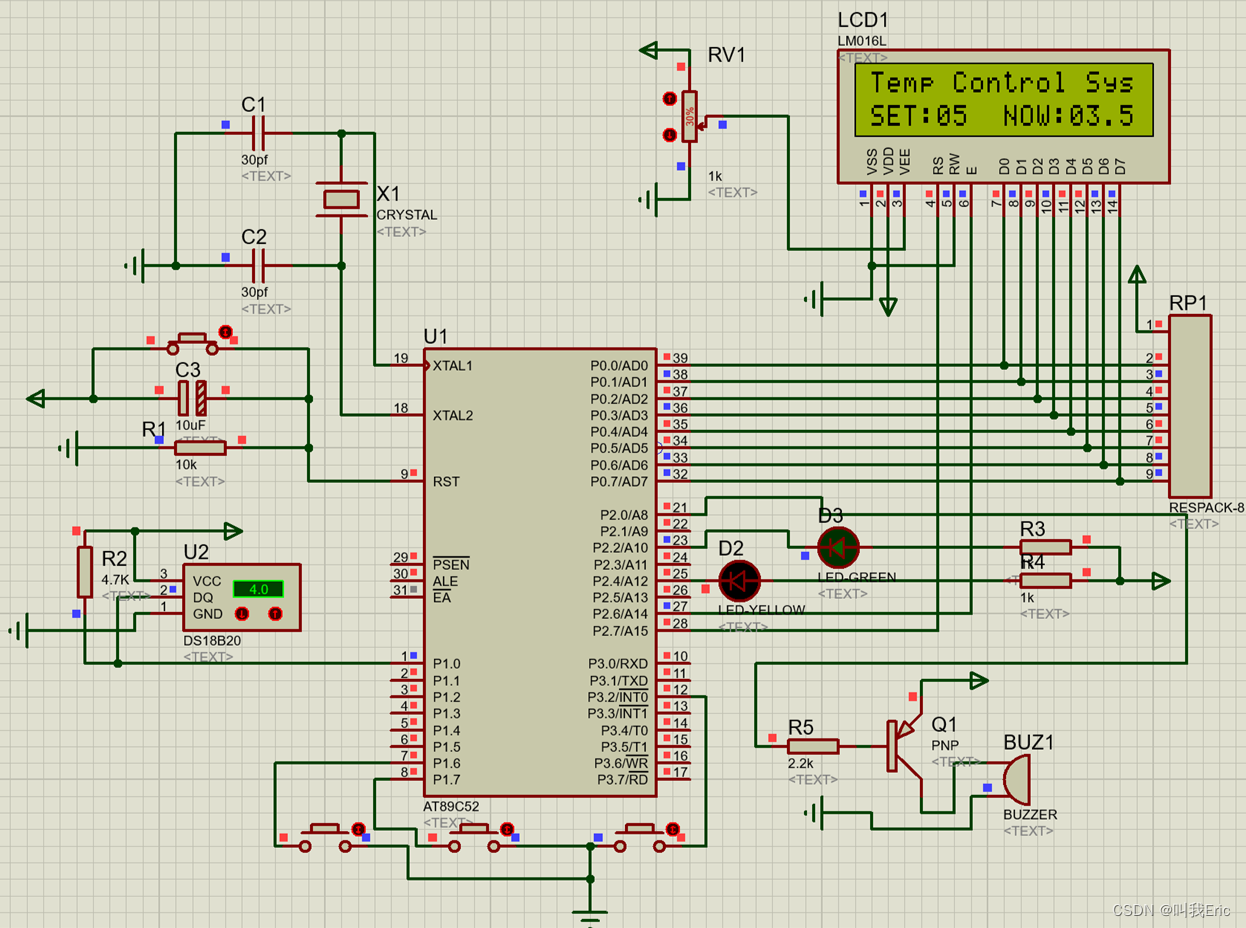Viewport: 1246px width, 928px height.
Task: Click the R2 4.7K resistor
Action: click(x=85, y=573)
